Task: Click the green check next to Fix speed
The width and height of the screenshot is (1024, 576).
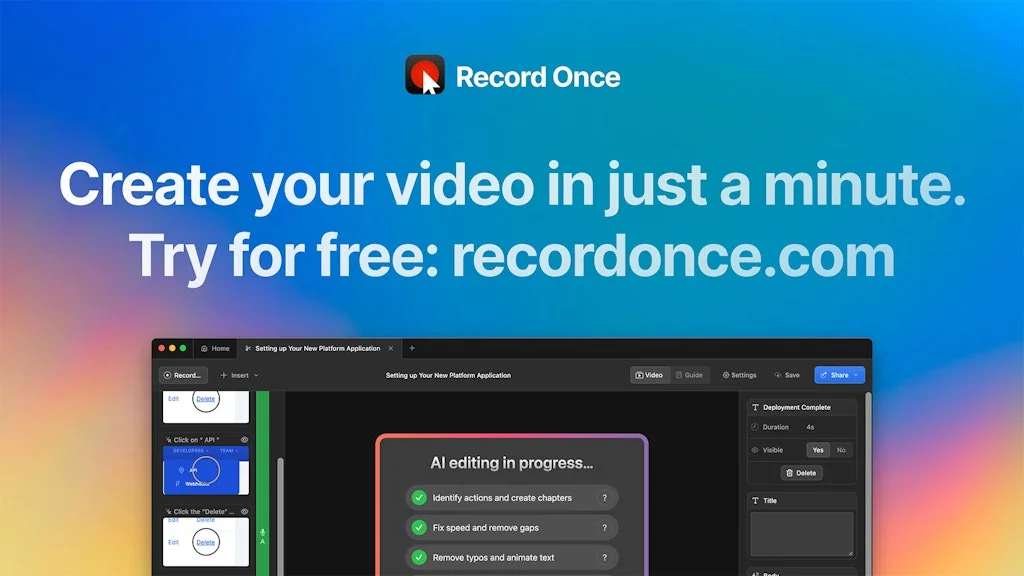Action: coord(419,528)
